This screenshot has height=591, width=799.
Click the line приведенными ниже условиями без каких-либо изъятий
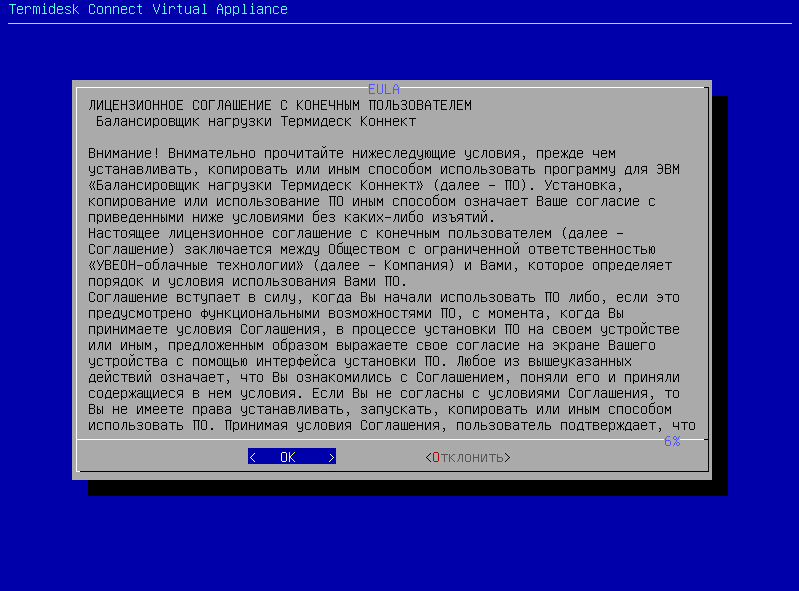click(291, 217)
